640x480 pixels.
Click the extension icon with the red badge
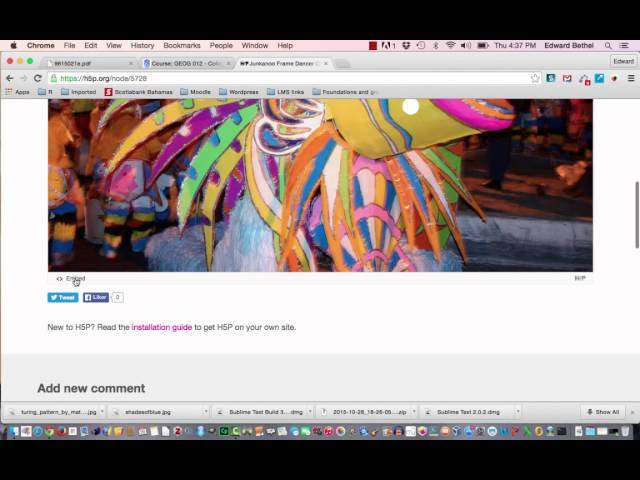pyautogui.click(x=584, y=79)
